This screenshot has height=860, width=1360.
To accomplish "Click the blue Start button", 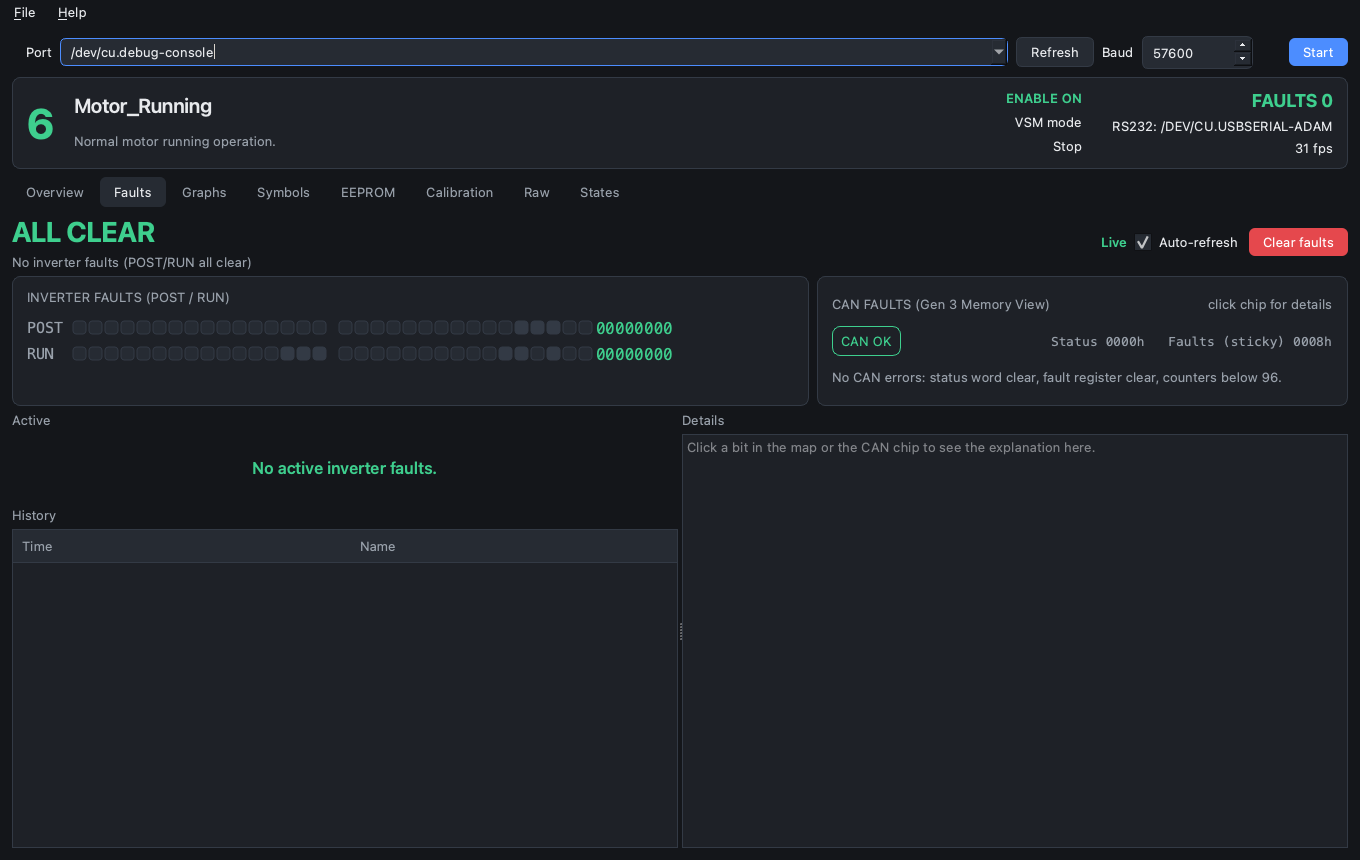I will click(x=1318, y=52).
